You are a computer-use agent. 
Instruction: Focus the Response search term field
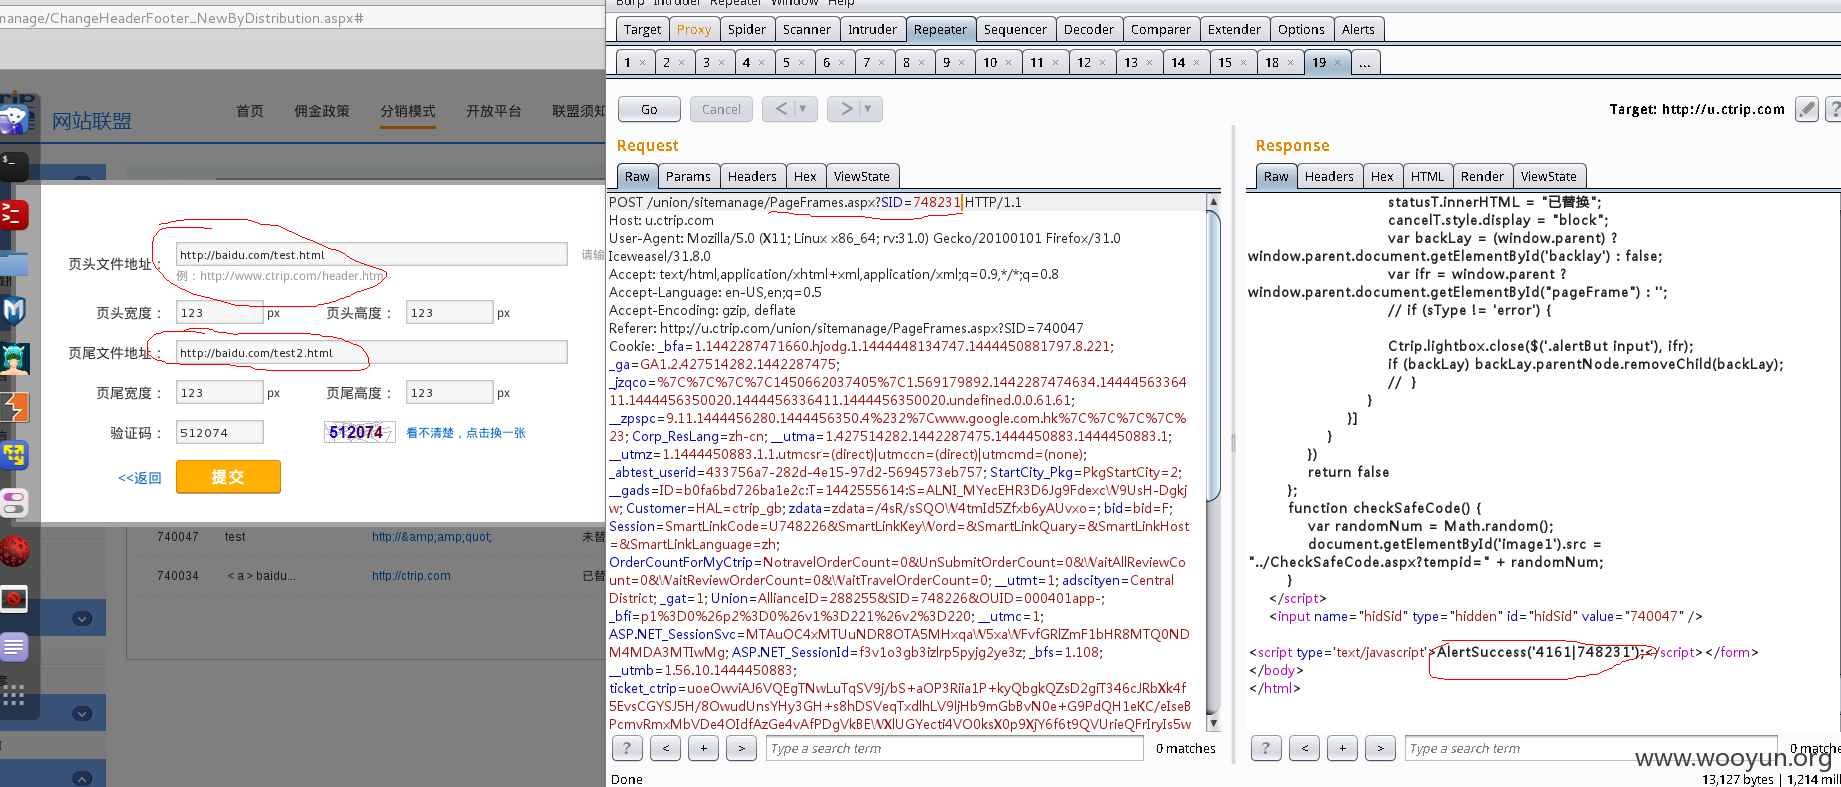(x=1592, y=748)
